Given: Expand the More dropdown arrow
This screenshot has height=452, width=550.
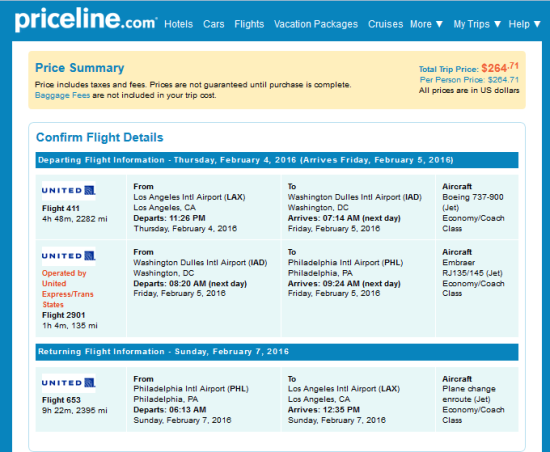Looking at the screenshot, I should coord(439,24).
